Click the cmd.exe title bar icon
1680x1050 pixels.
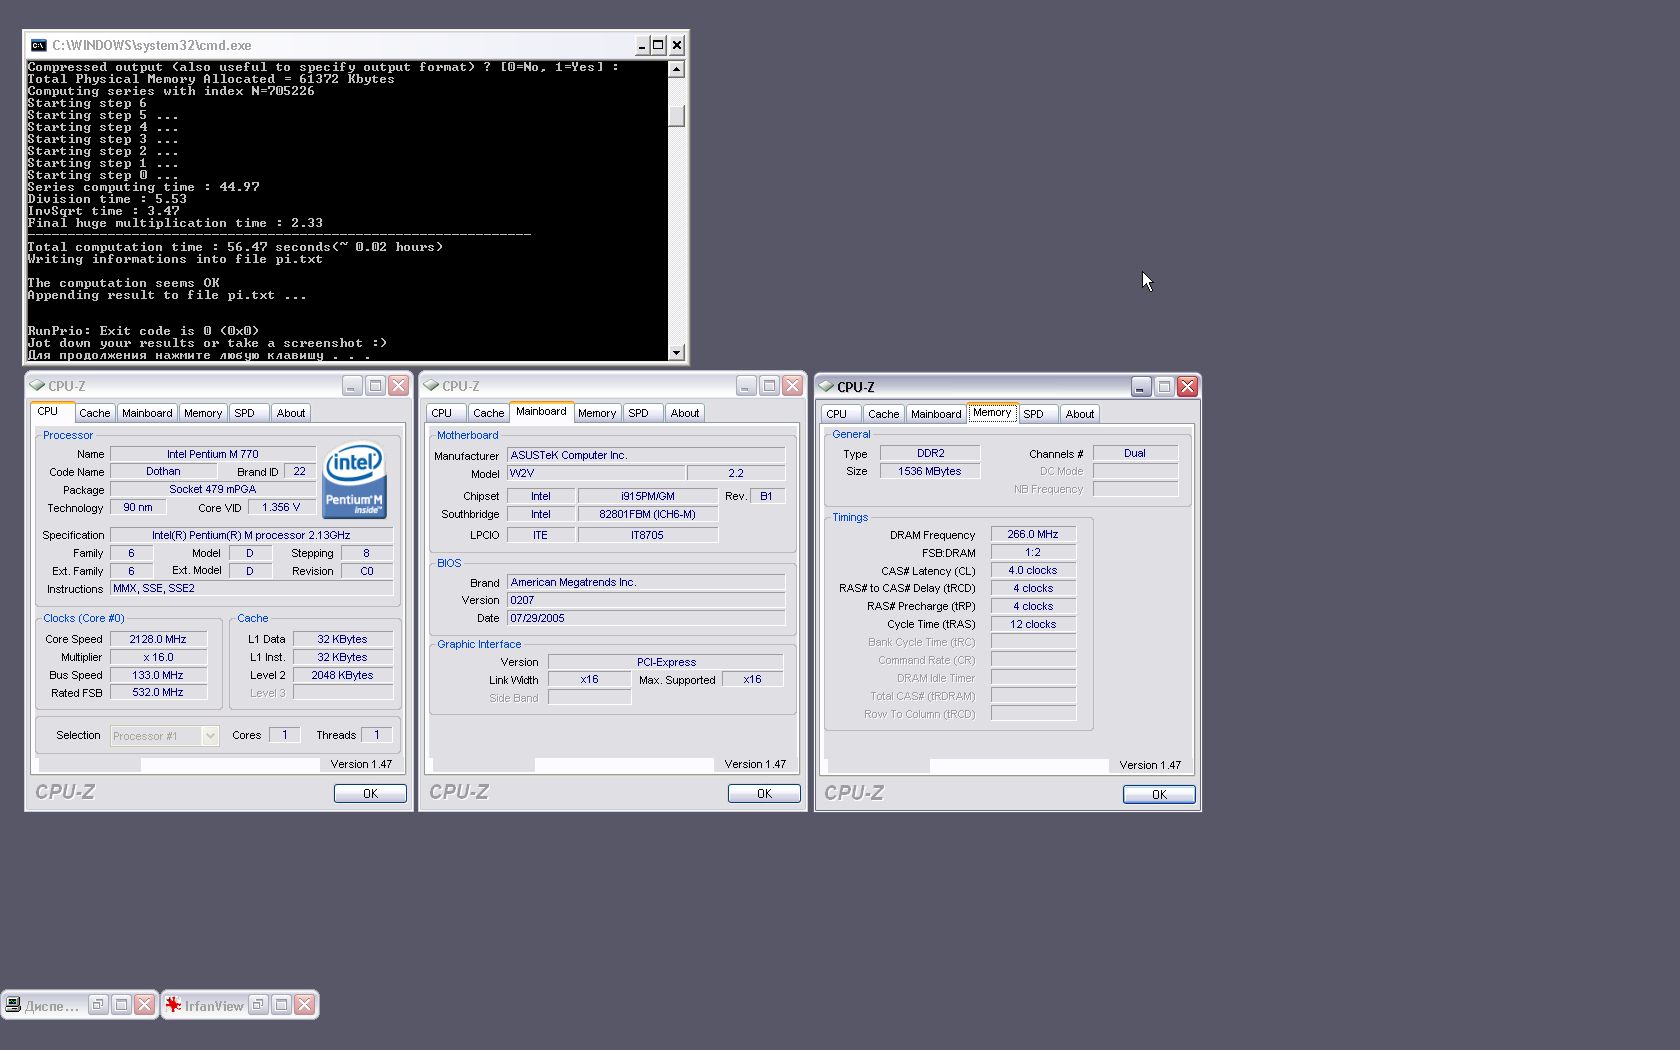pos(38,45)
